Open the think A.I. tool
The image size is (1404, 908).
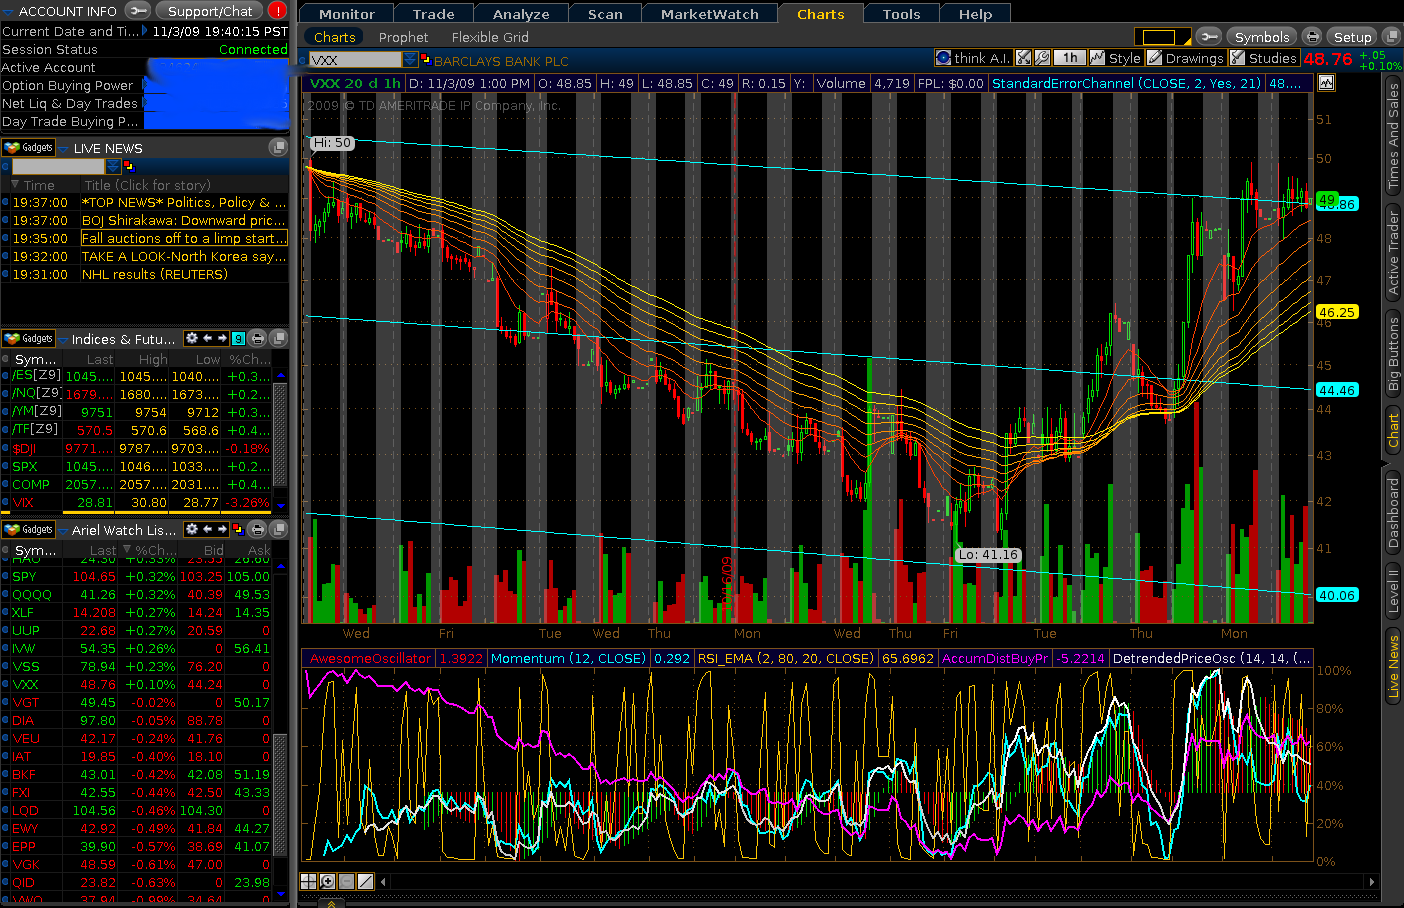coord(972,58)
